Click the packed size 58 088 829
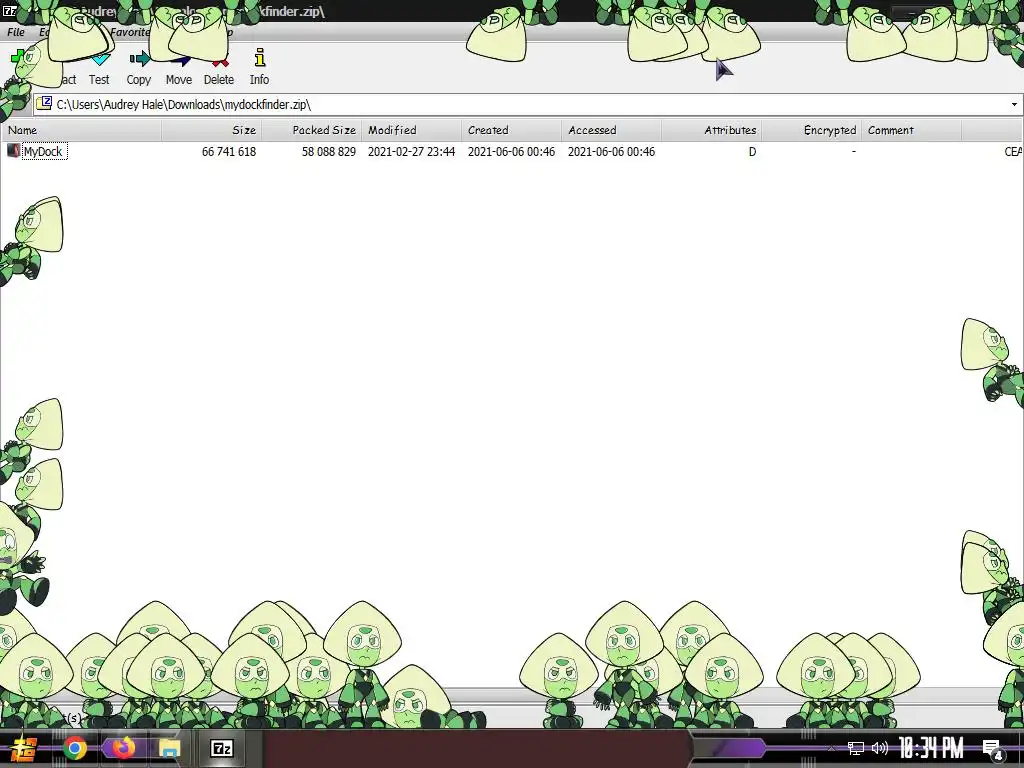The height and width of the screenshot is (768, 1024). (328, 152)
